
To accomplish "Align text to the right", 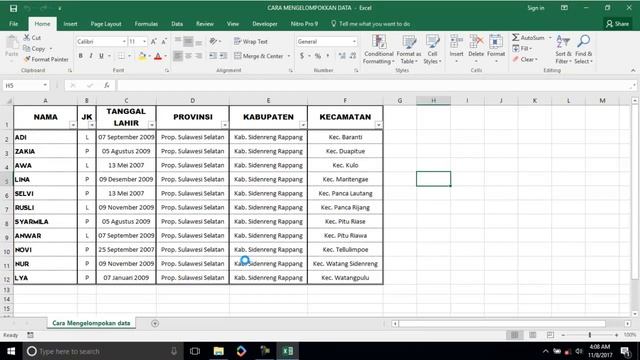I will pos(198,56).
